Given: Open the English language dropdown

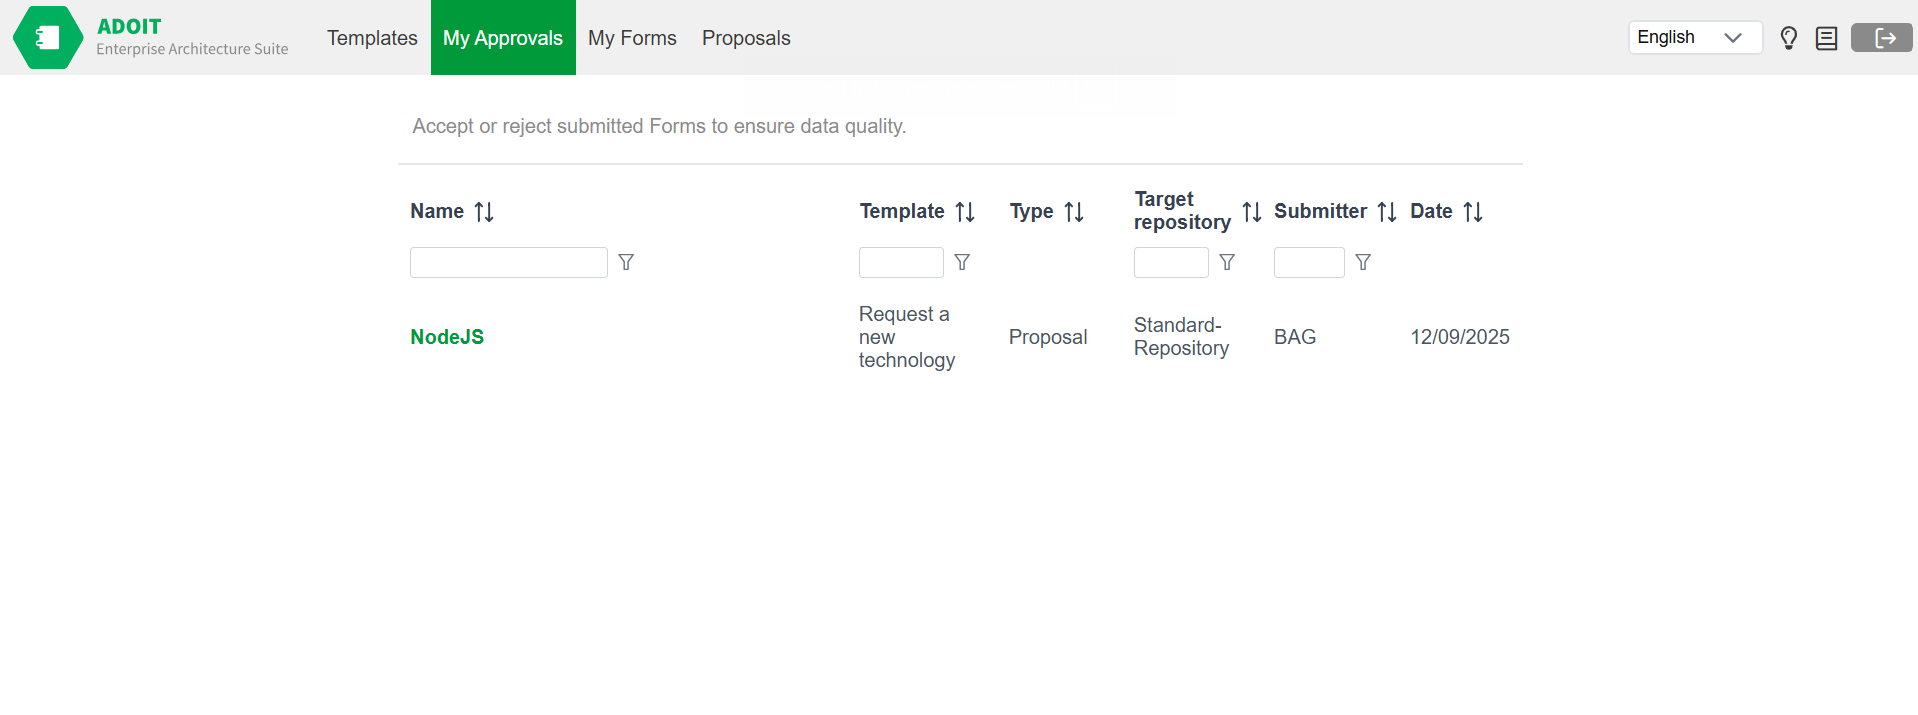Looking at the screenshot, I should pyautogui.click(x=1694, y=37).
